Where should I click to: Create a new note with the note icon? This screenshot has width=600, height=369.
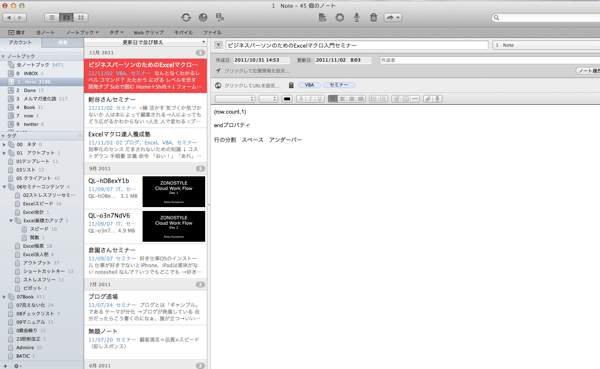pyautogui.click(x=323, y=17)
